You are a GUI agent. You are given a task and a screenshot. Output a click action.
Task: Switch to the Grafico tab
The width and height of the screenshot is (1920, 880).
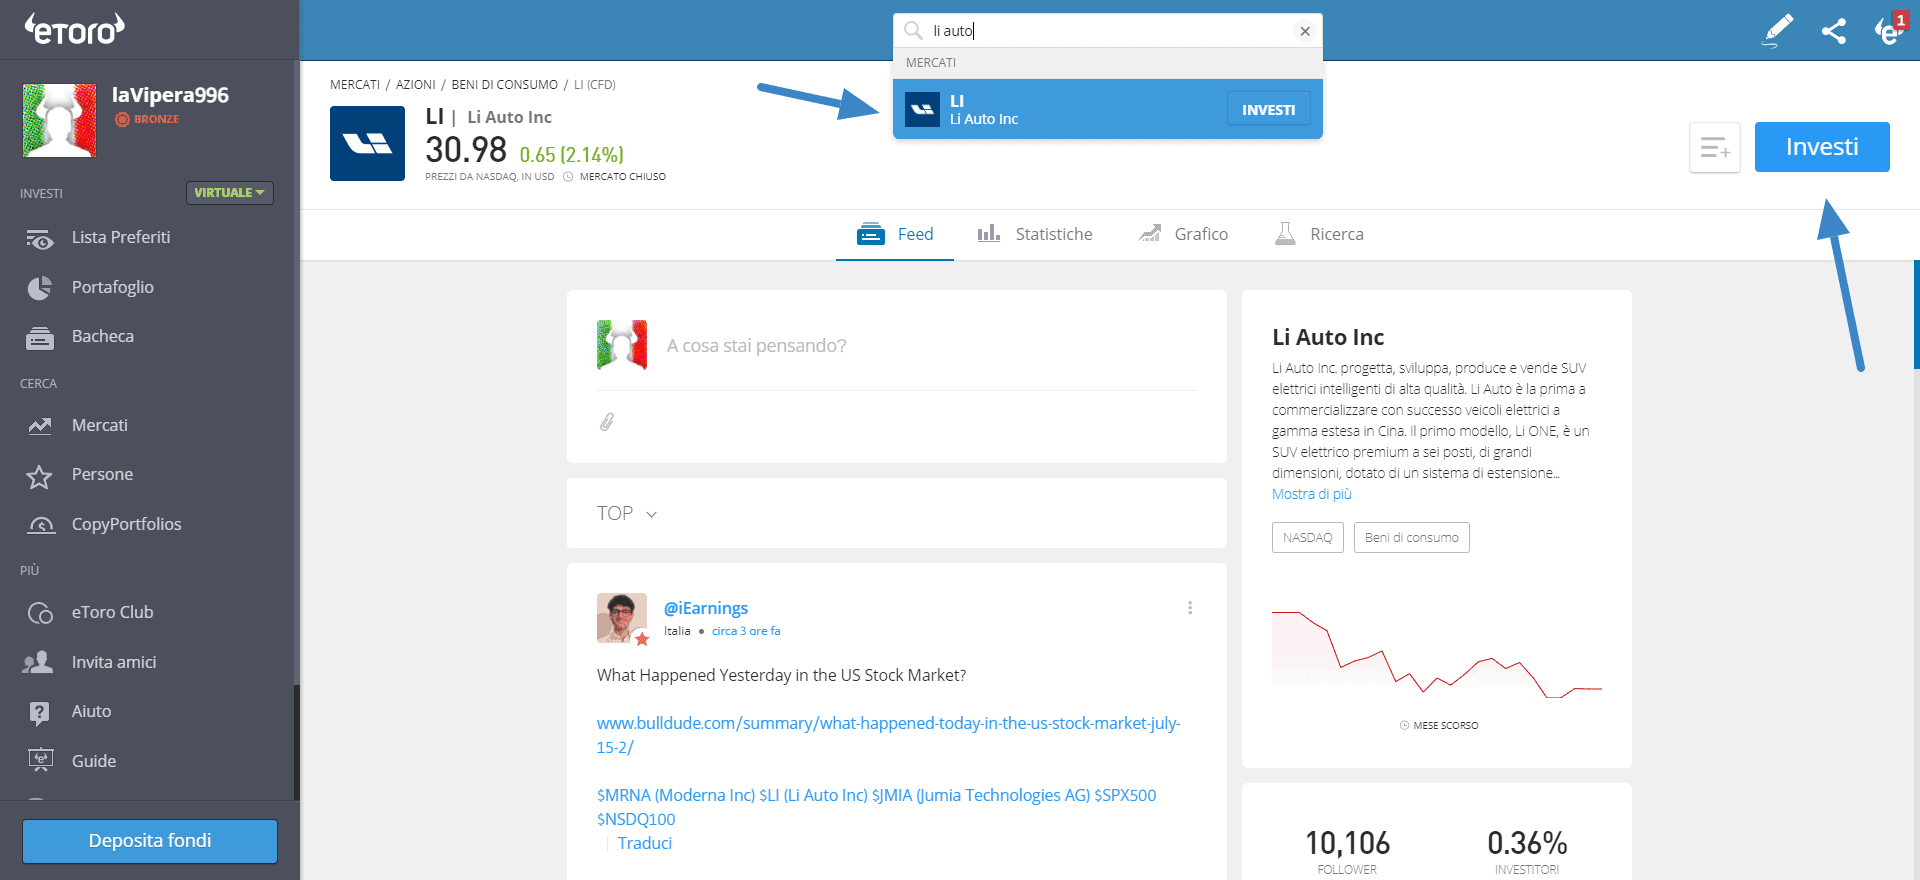(1183, 234)
